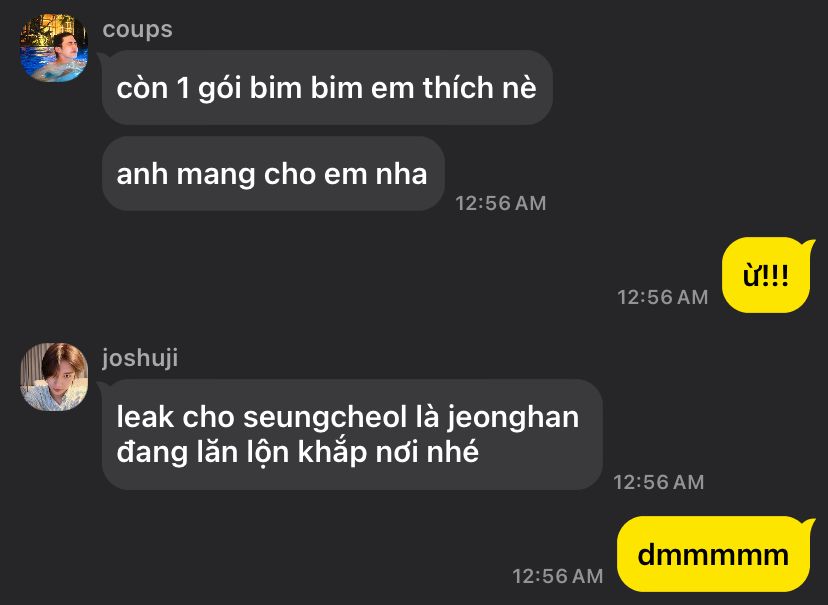This screenshot has width=828, height=605.
Task: Click timestamp beside "anh mang cho em nha"
Action: (x=501, y=203)
